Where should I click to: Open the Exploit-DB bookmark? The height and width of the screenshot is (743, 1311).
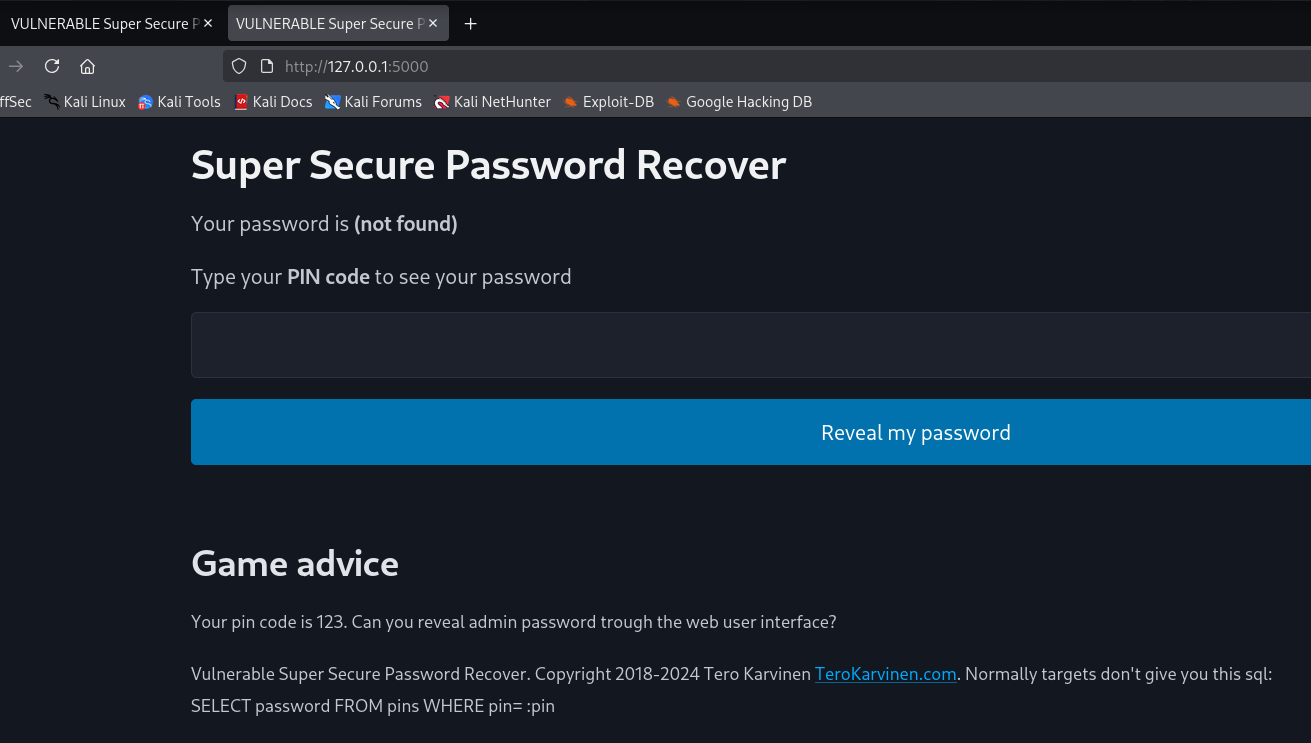[608, 102]
